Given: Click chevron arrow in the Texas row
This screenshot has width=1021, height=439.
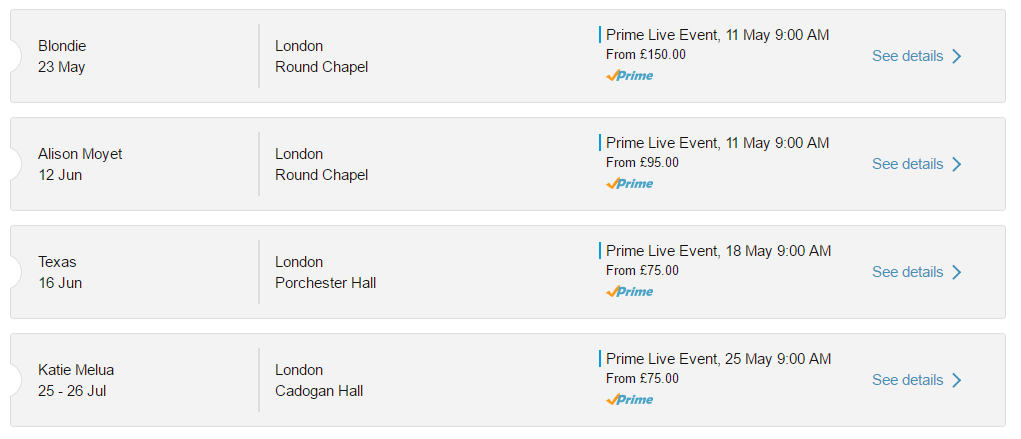Looking at the screenshot, I should click(x=957, y=272).
